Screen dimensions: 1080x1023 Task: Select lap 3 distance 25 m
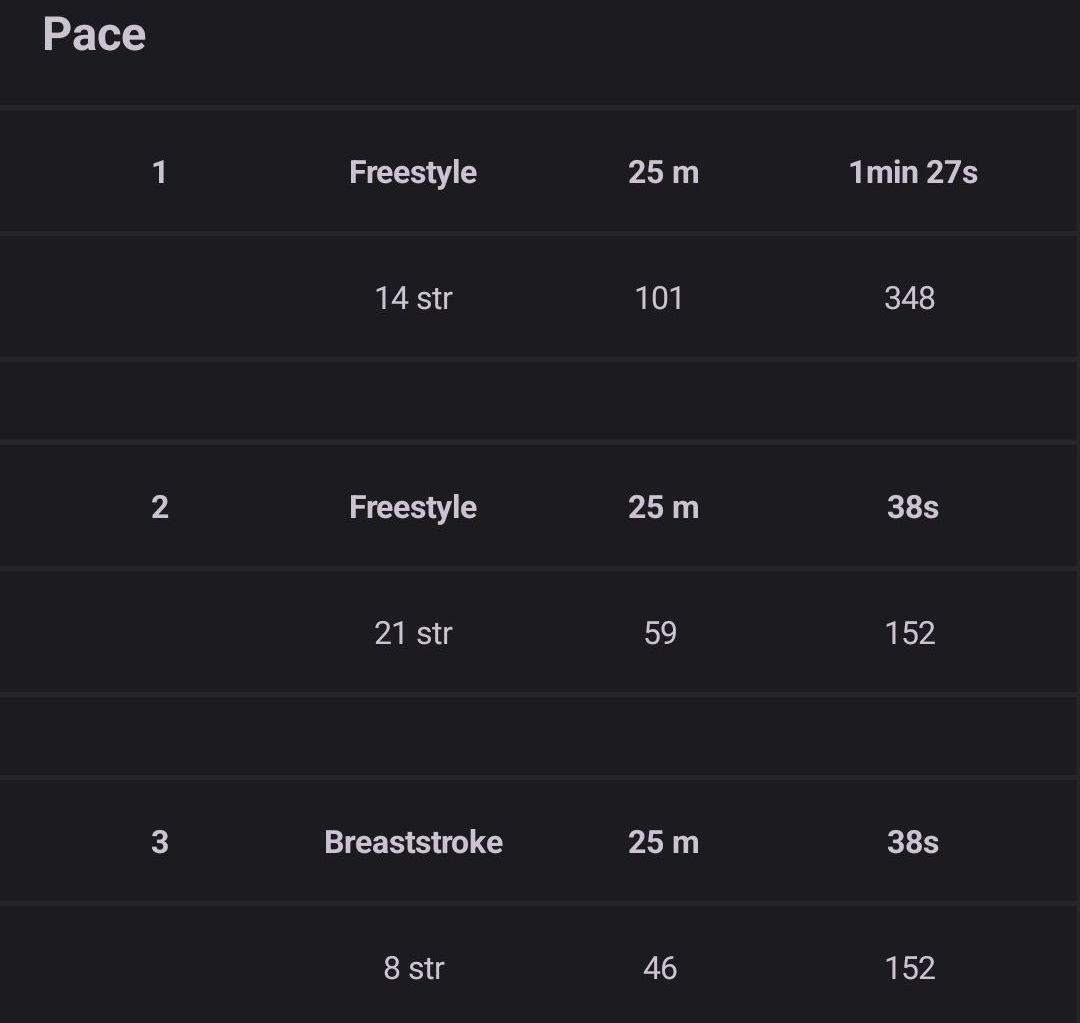click(663, 843)
